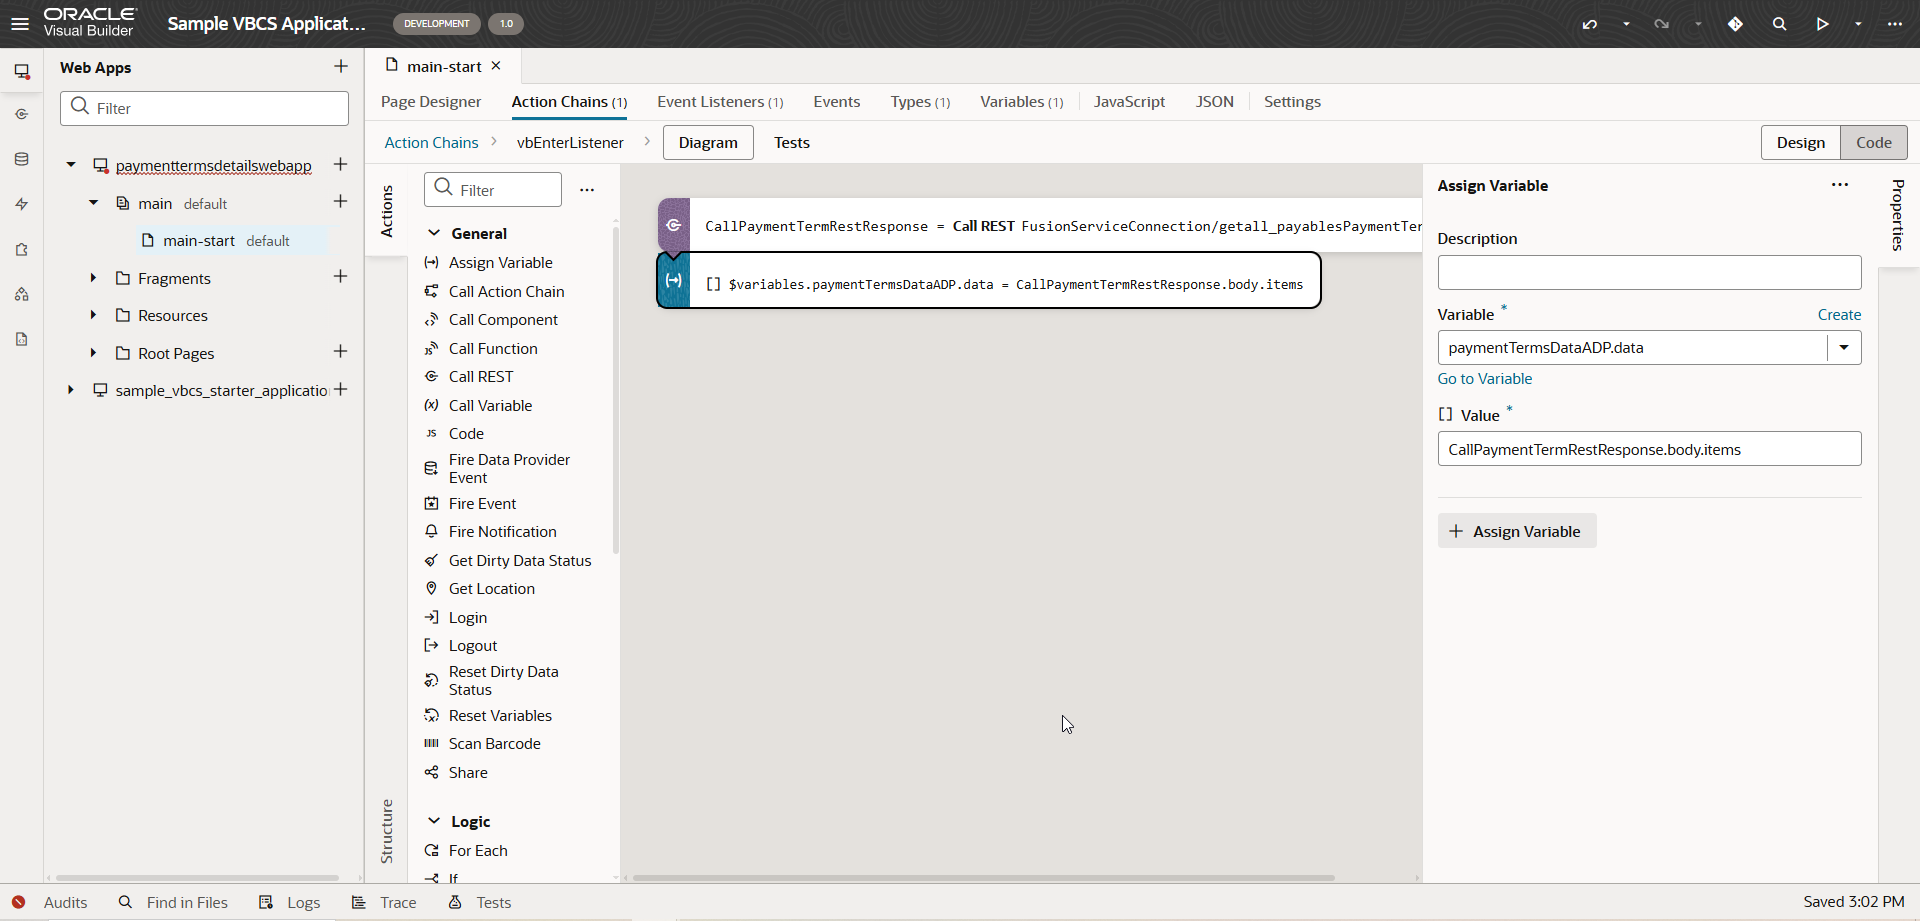Viewport: 1920px width, 921px height.
Task: Click the Assign Variable add button
Action: point(1516,531)
